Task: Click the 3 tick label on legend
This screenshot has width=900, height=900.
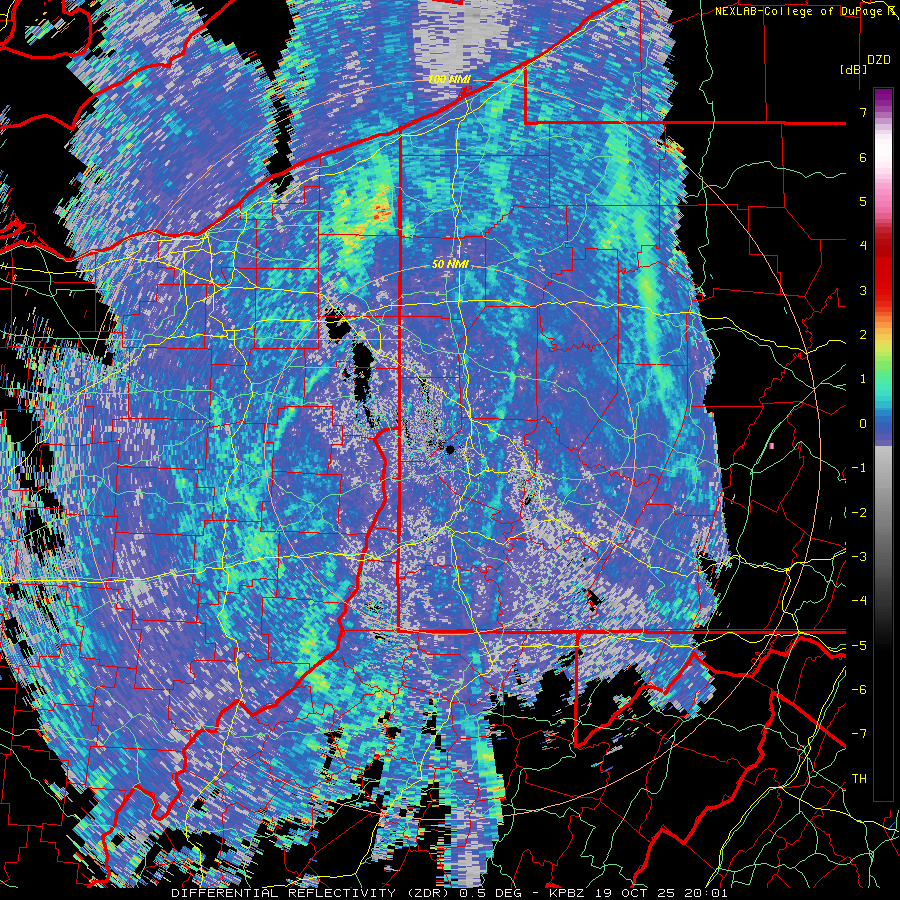Action: tap(863, 290)
